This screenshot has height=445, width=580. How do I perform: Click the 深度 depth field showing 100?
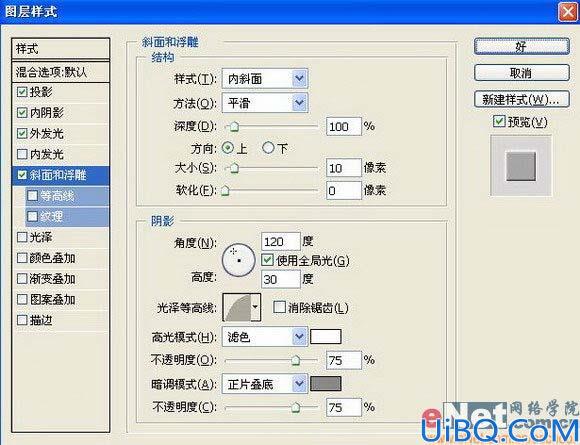pos(344,127)
